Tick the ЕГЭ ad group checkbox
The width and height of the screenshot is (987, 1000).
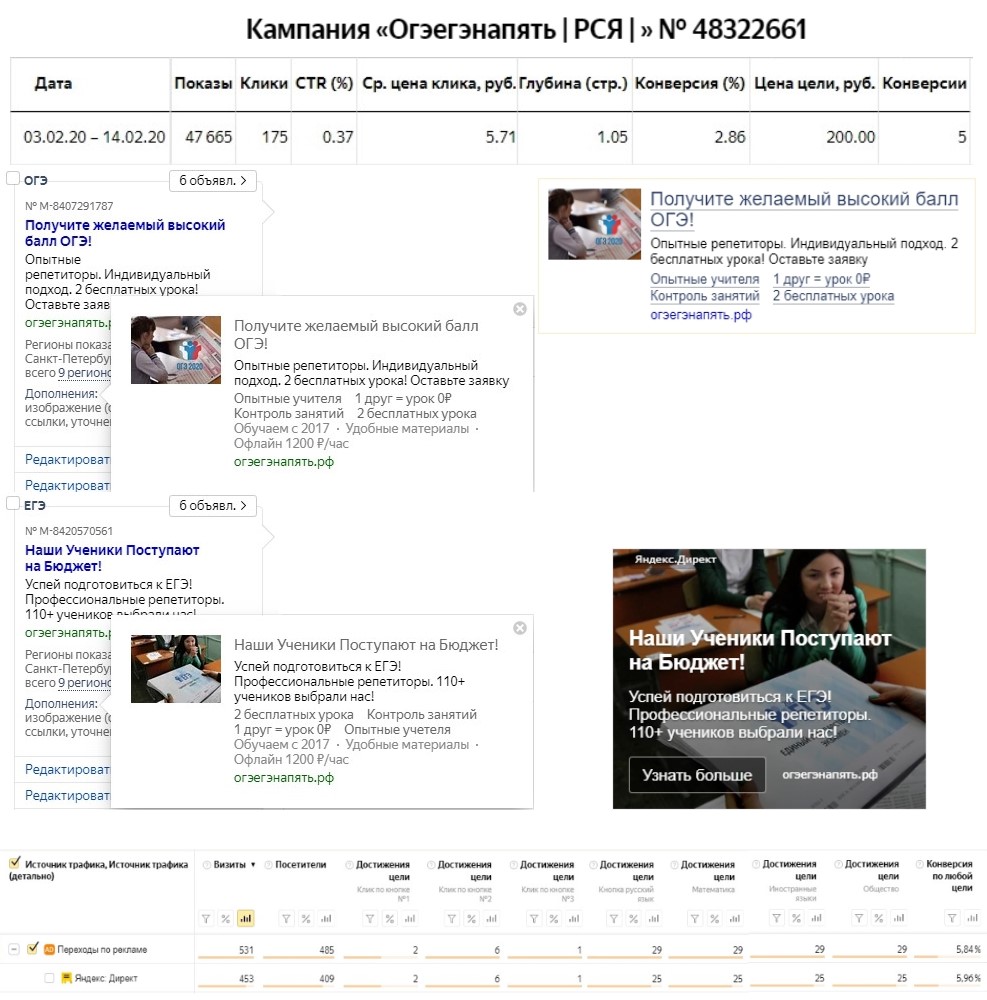13,503
